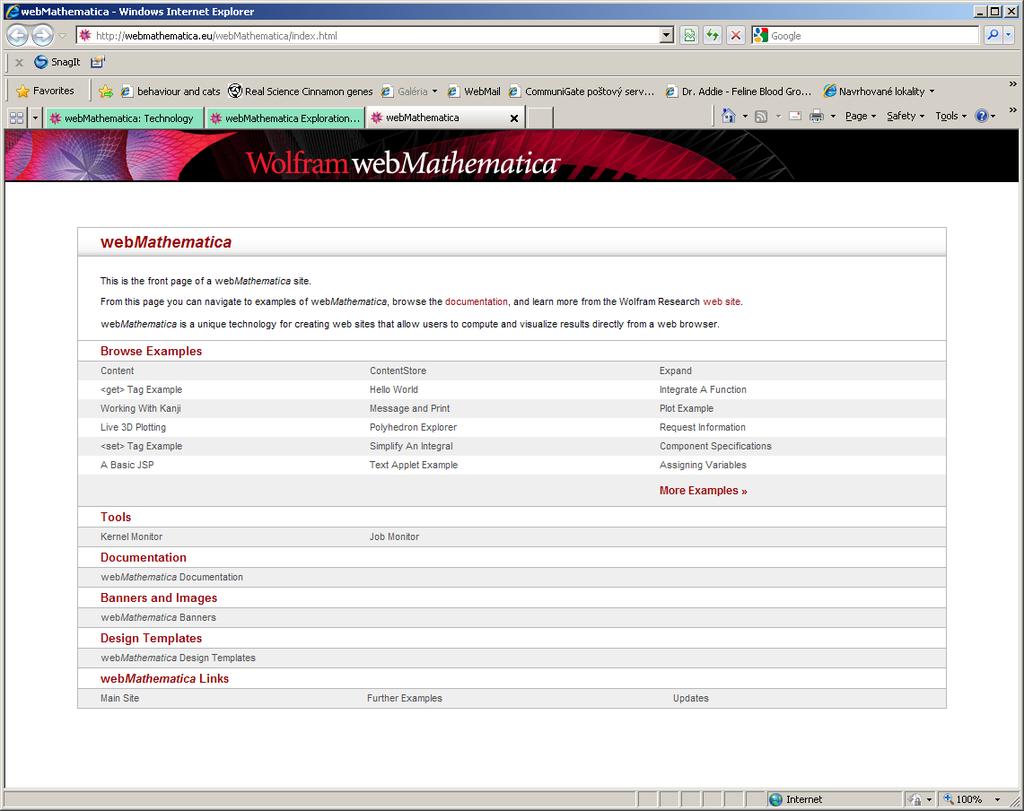1024x811 pixels.
Task: Click the browser Back arrow button
Action: click(18, 35)
